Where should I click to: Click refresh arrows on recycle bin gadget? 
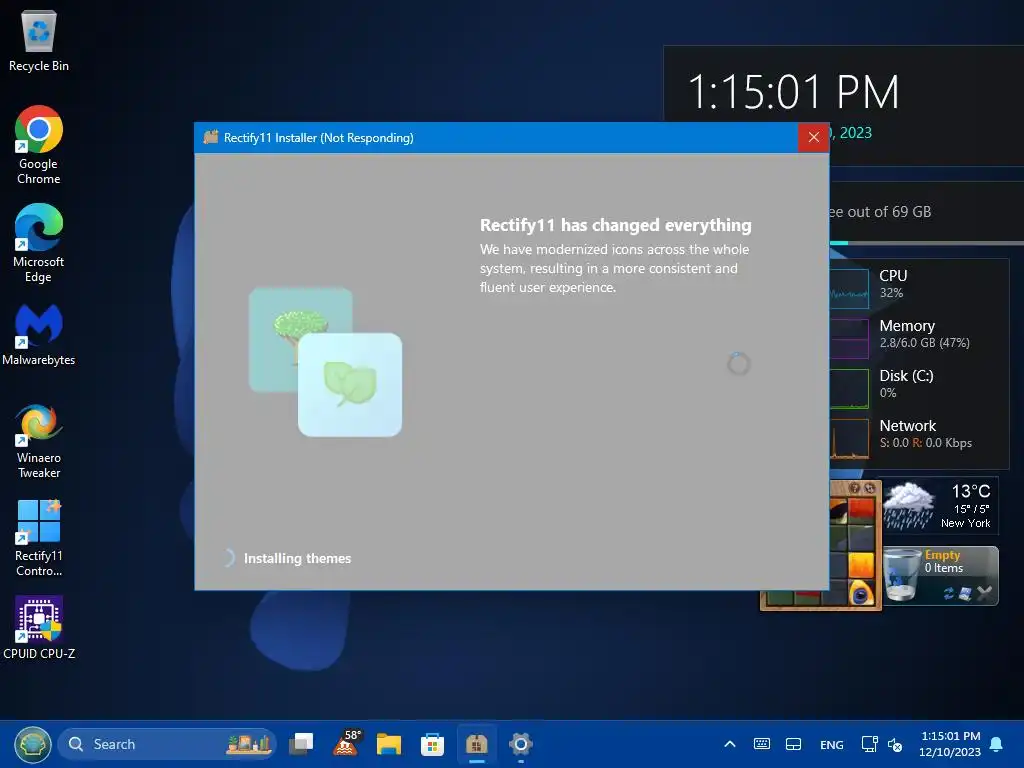949,593
